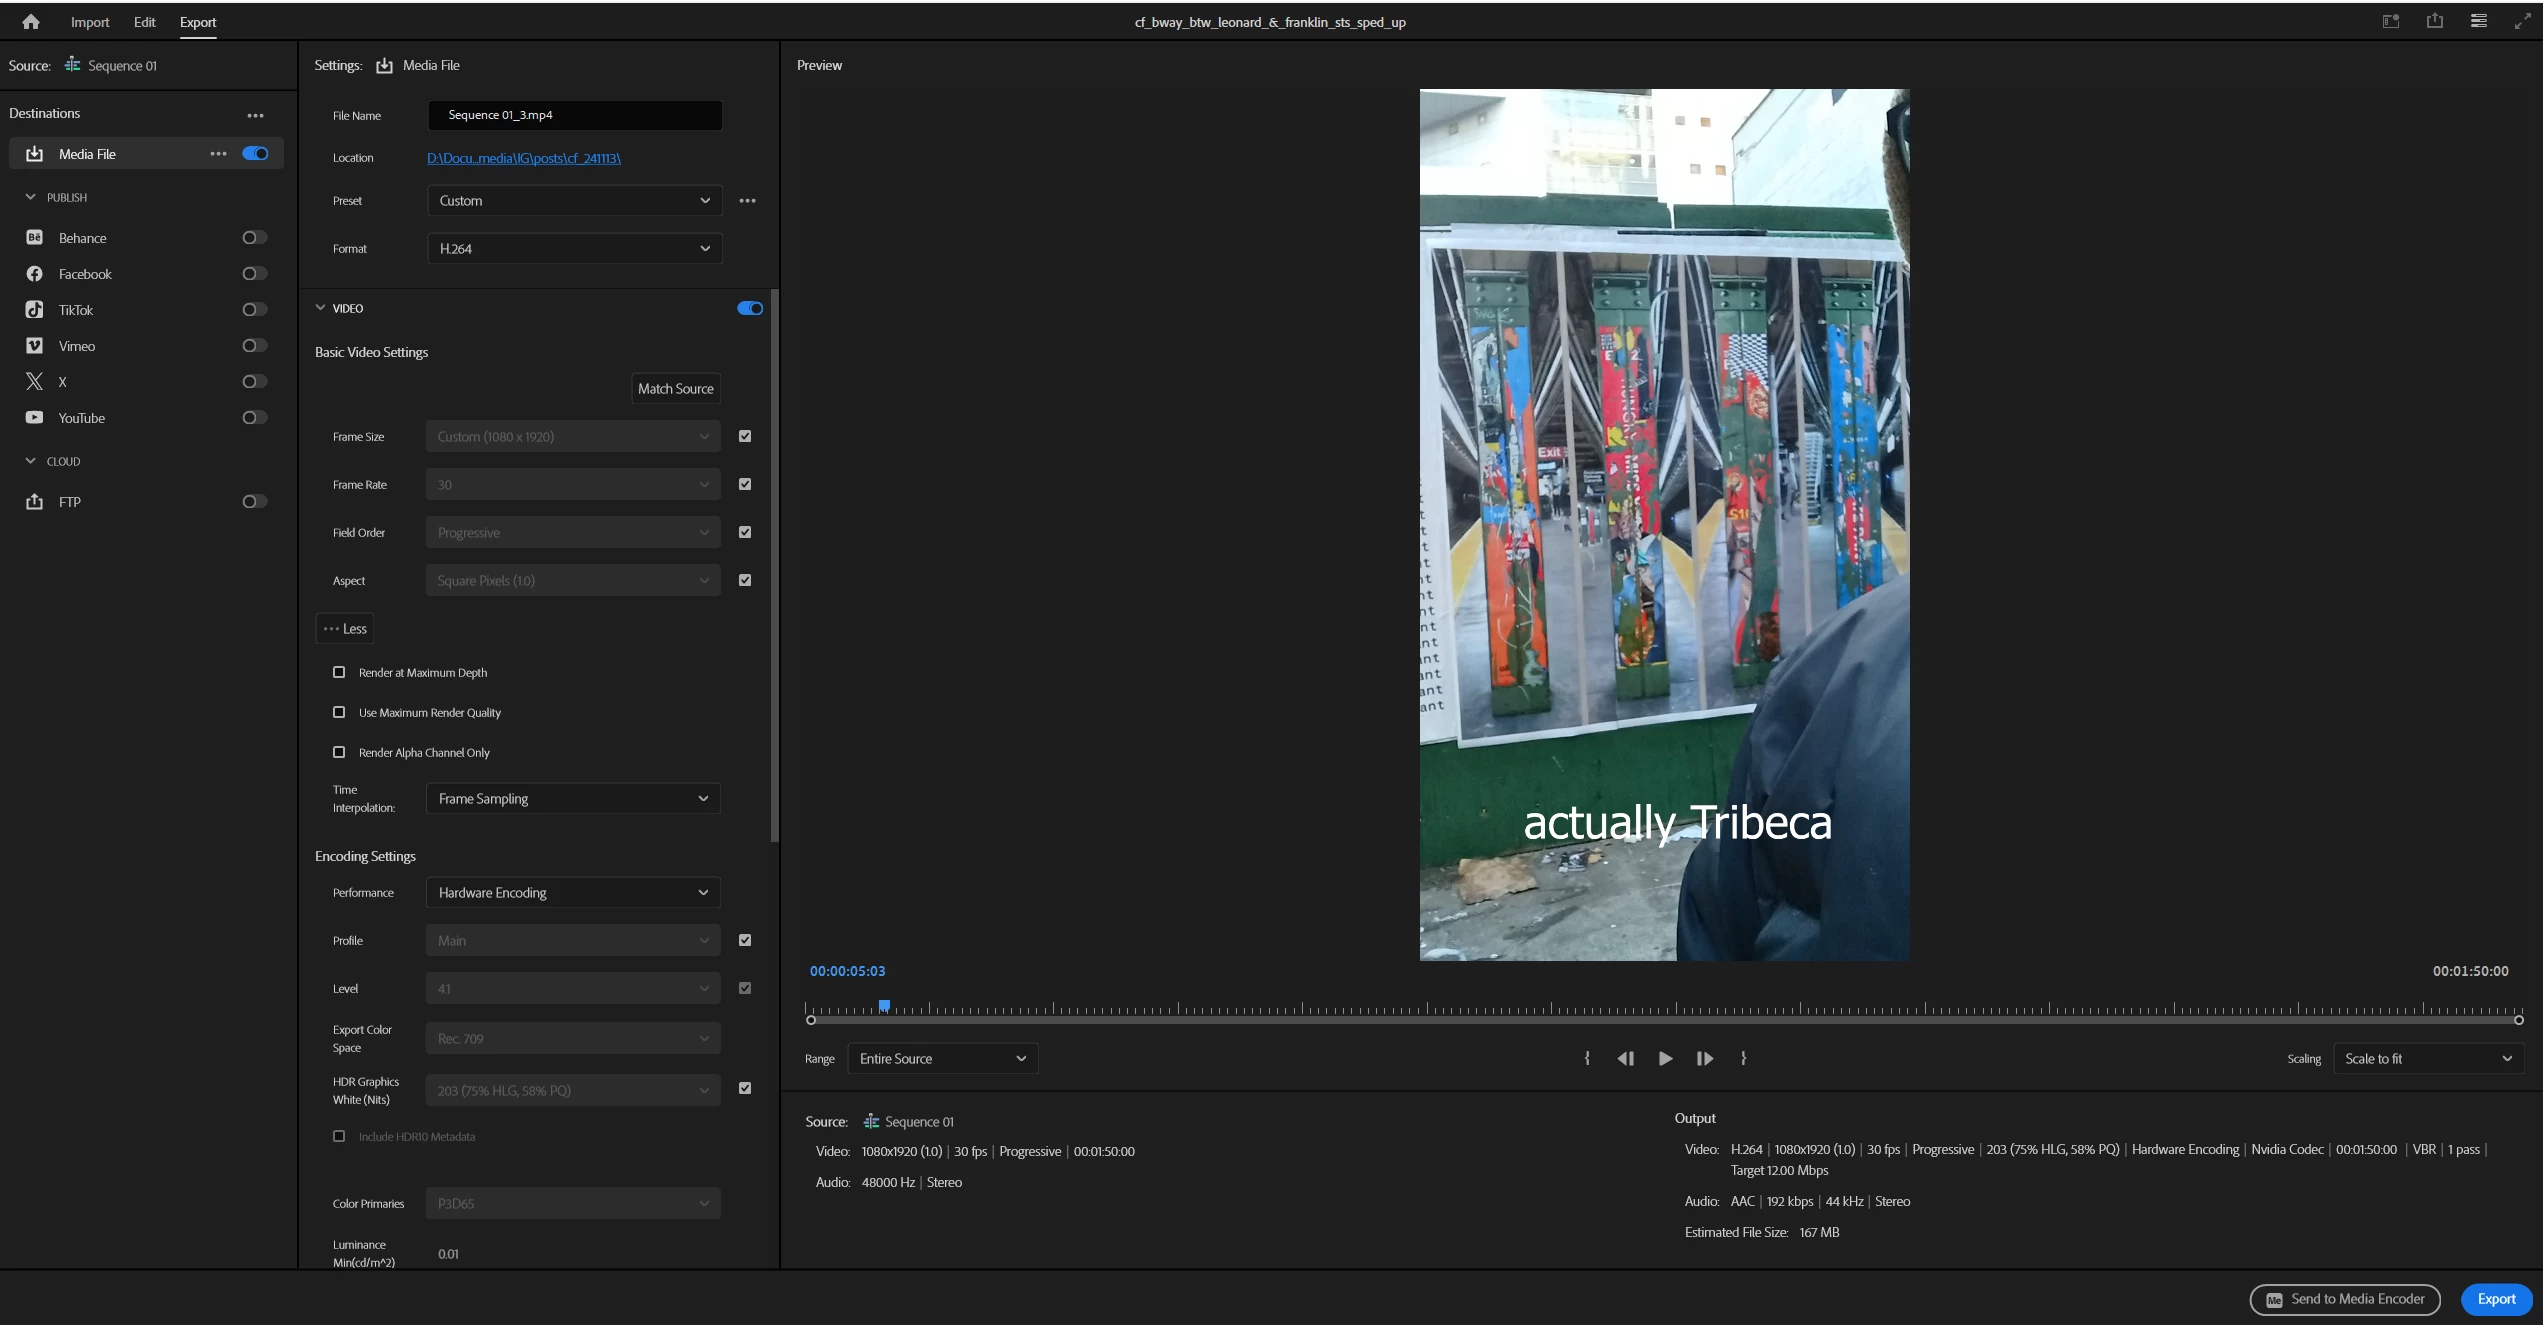2543x1325 pixels.
Task: Play the preview video
Action: [1665, 1058]
